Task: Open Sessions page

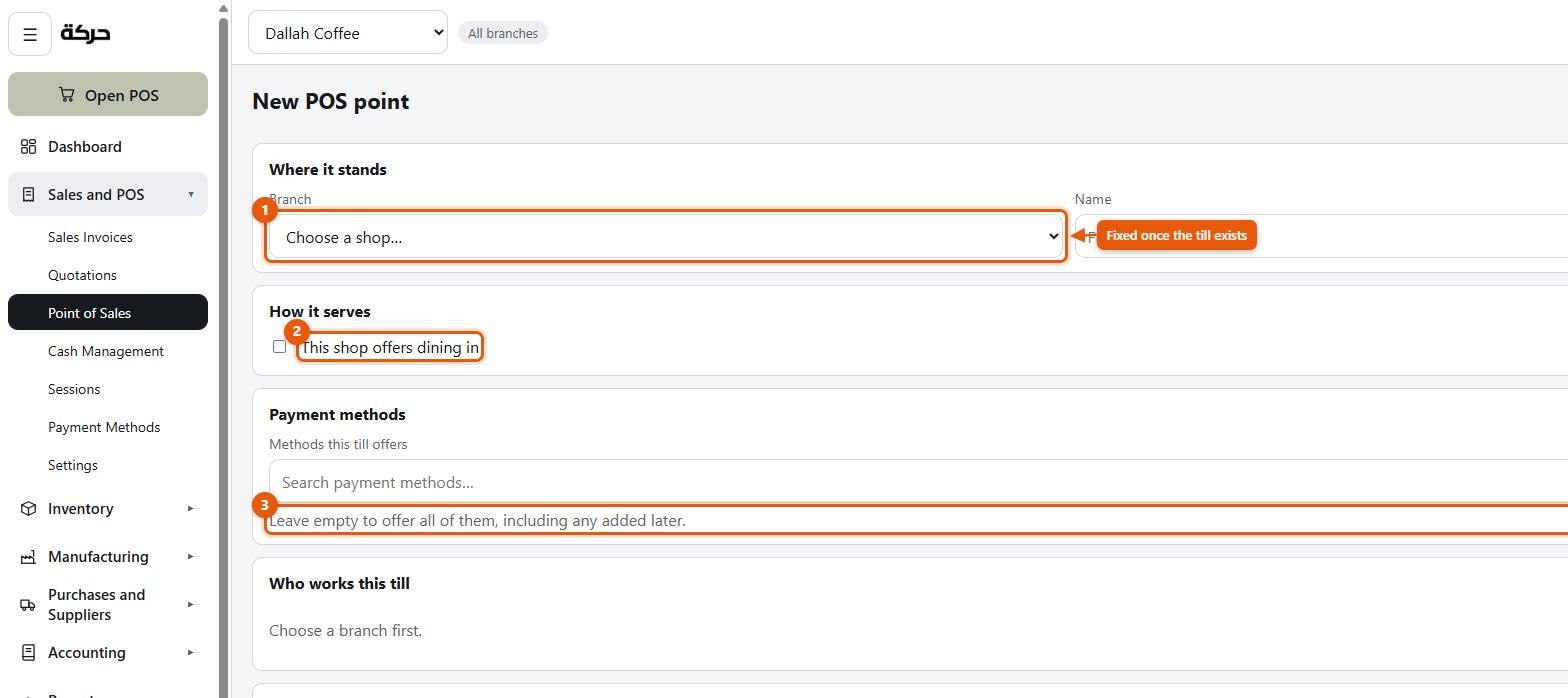Action: click(x=74, y=389)
